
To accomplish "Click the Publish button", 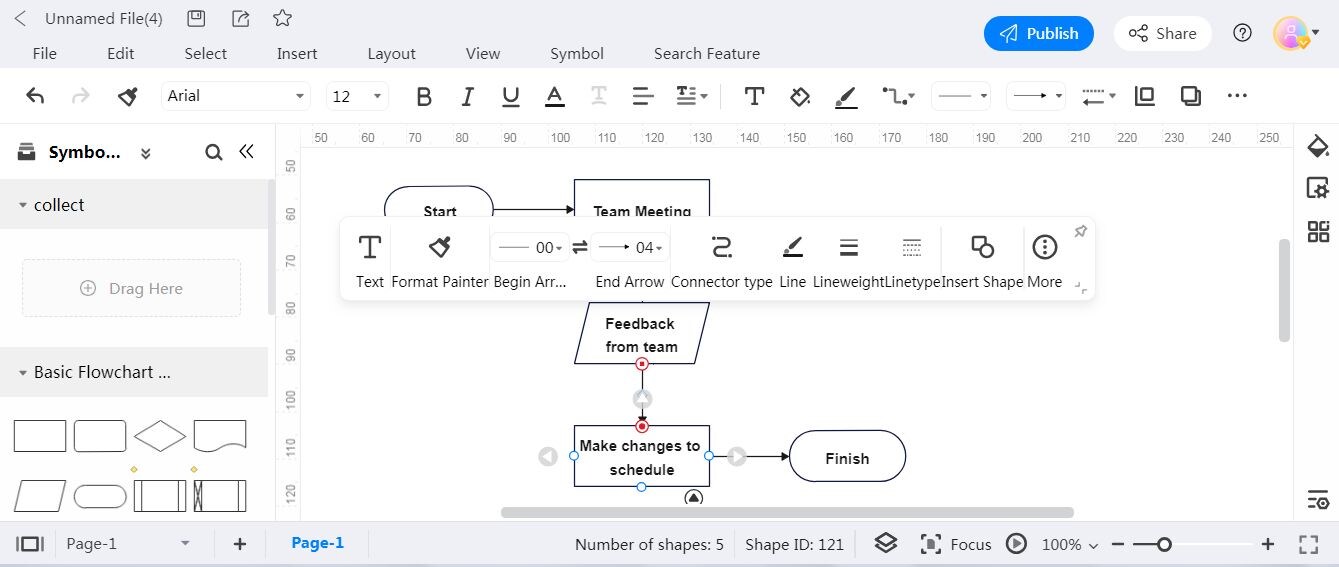I will (1039, 33).
